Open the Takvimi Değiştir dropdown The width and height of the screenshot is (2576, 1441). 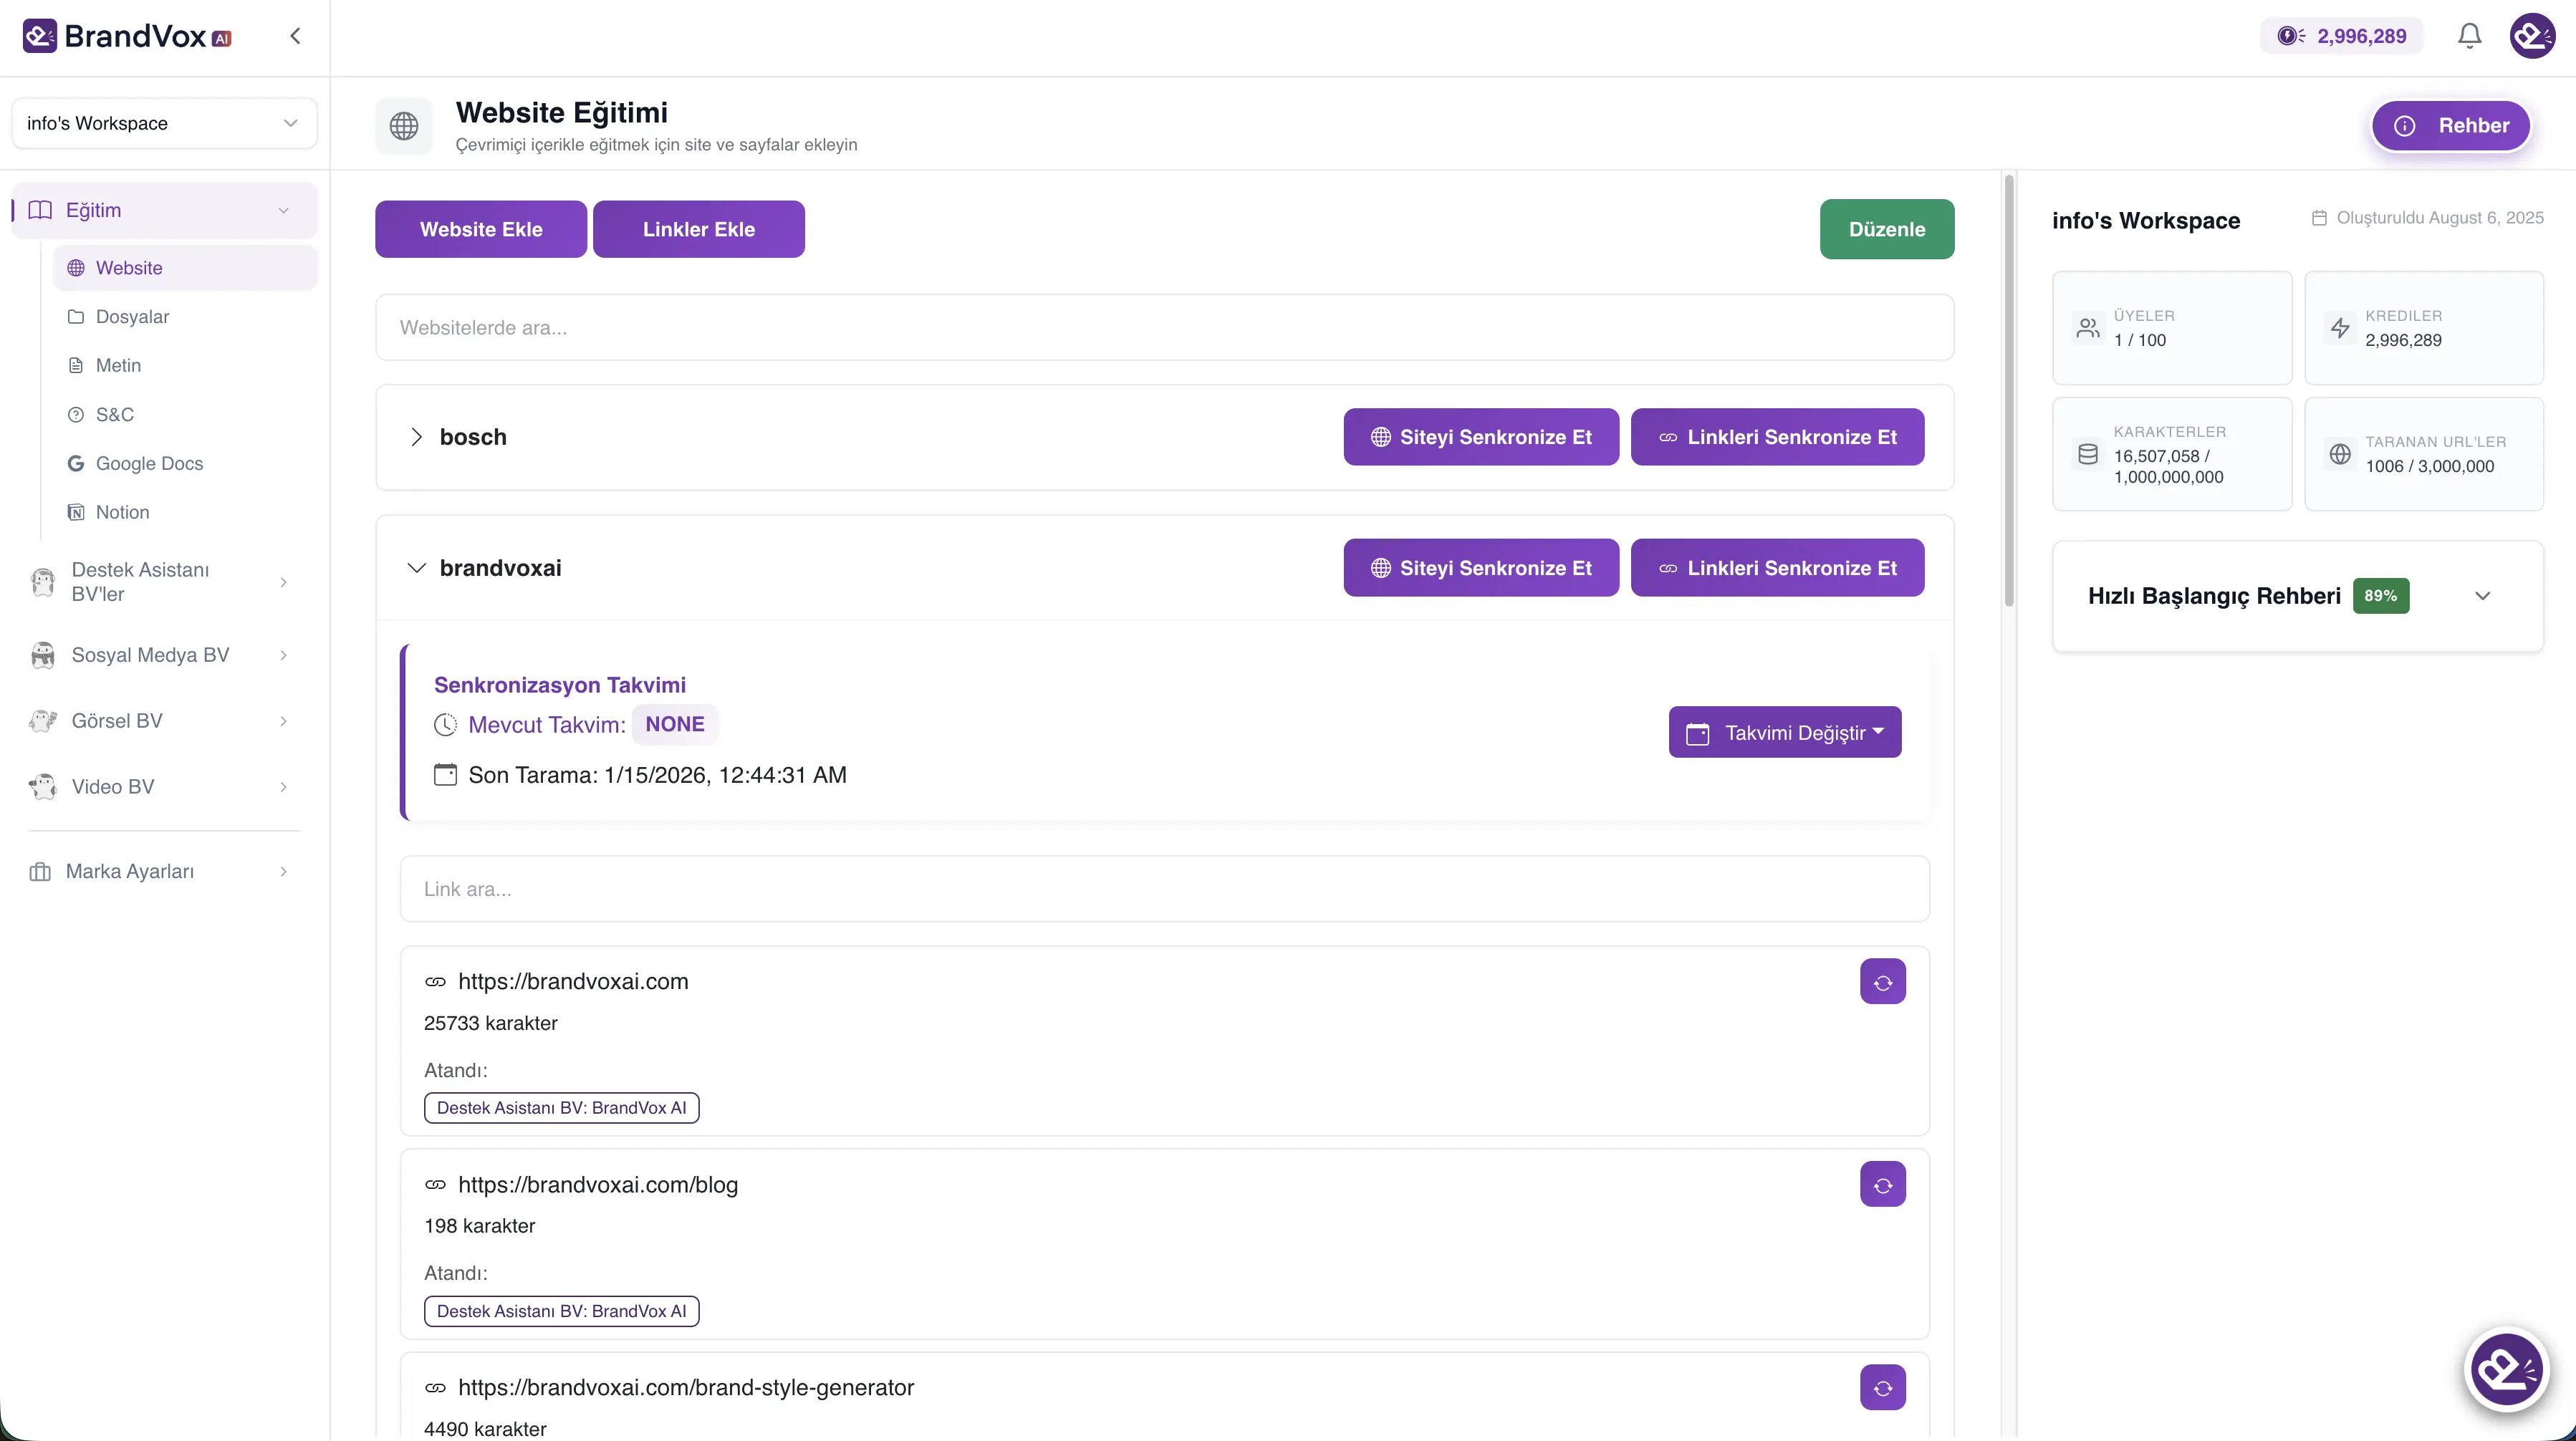click(x=1785, y=733)
